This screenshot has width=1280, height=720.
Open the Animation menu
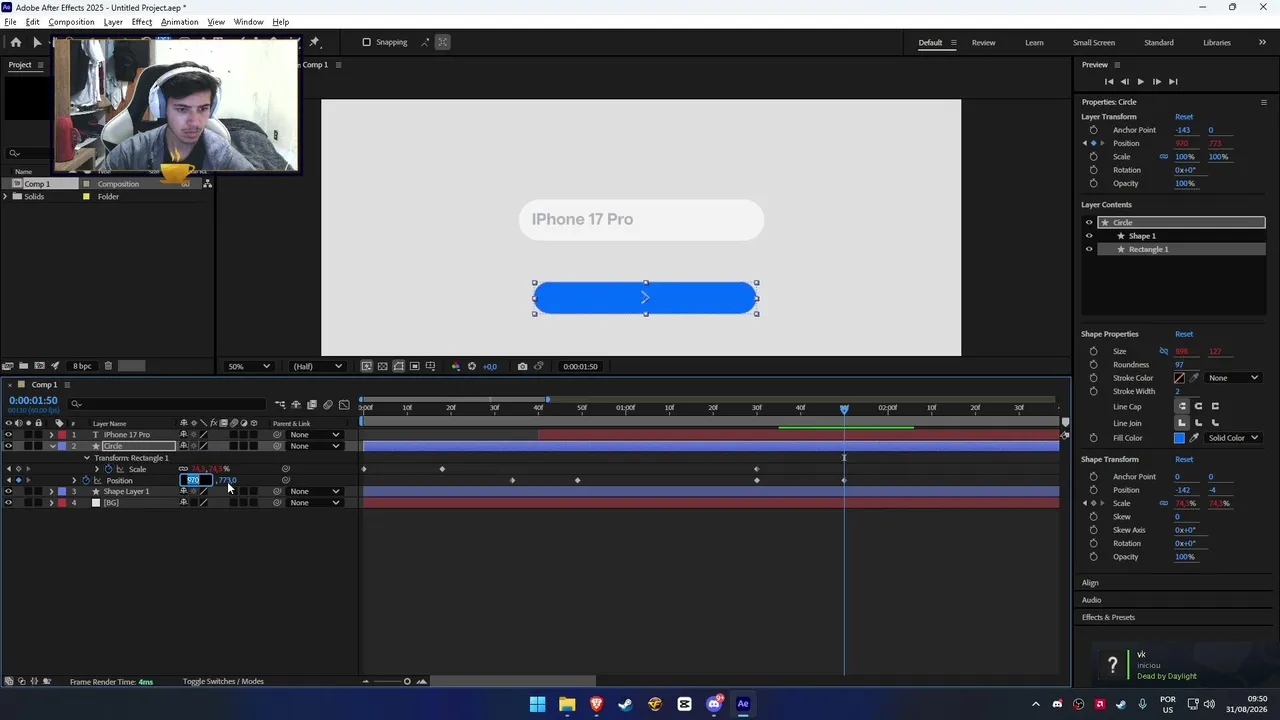[179, 22]
